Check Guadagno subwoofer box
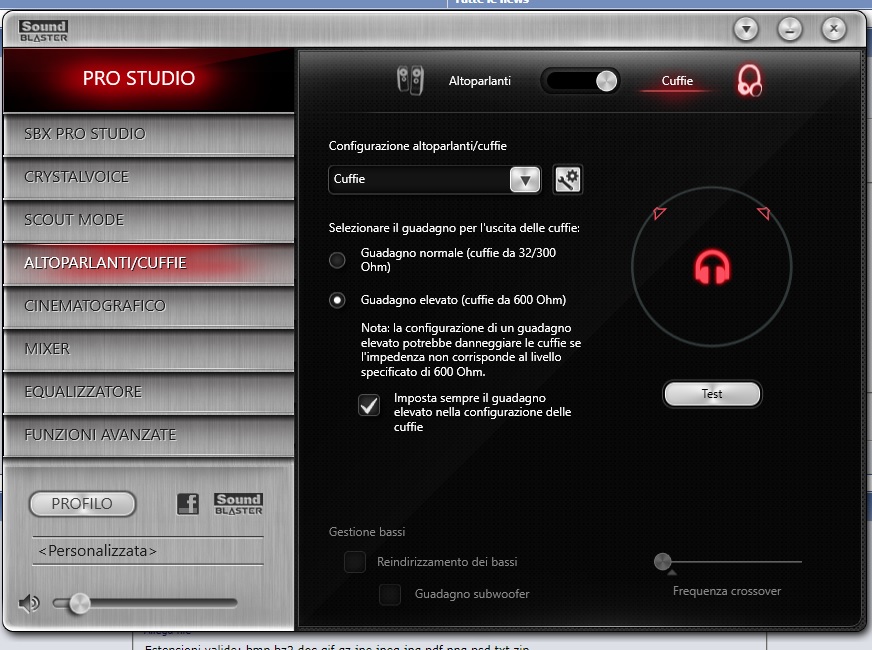 390,594
